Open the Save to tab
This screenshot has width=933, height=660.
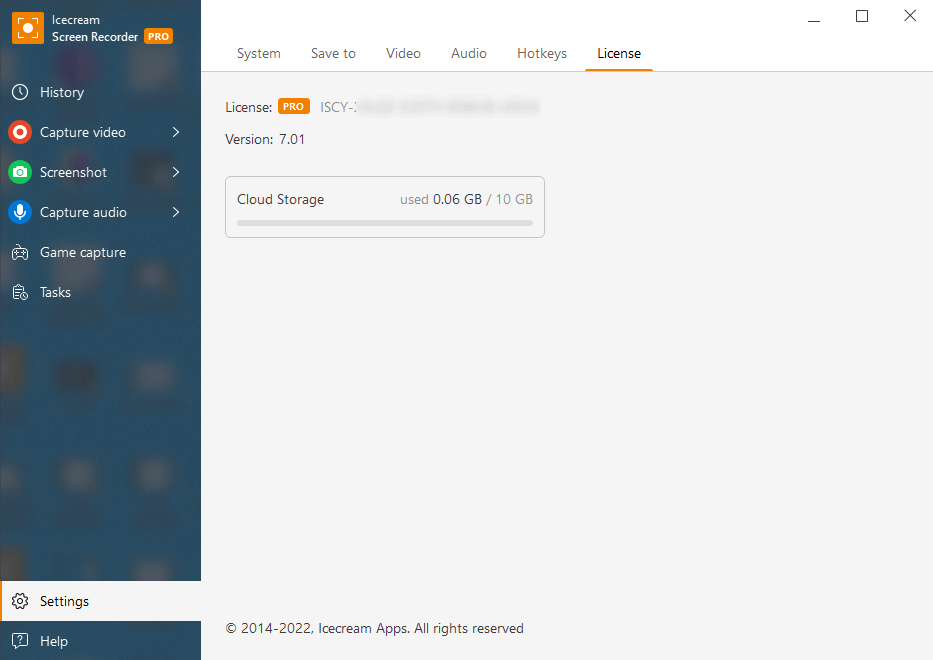[x=333, y=53]
